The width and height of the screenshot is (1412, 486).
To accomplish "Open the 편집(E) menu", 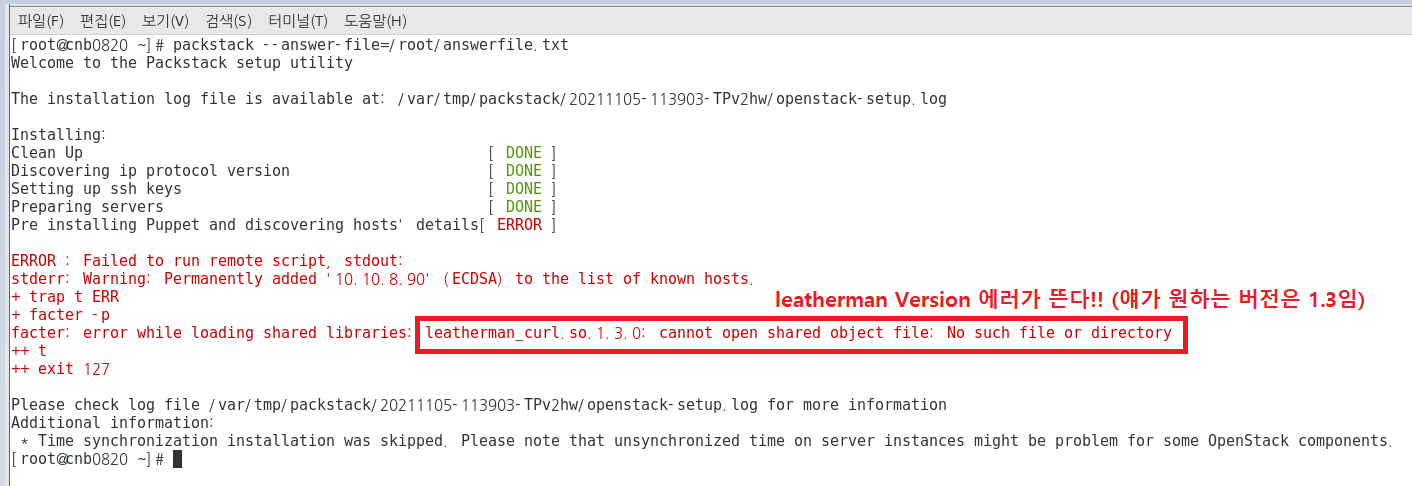I will (x=103, y=21).
